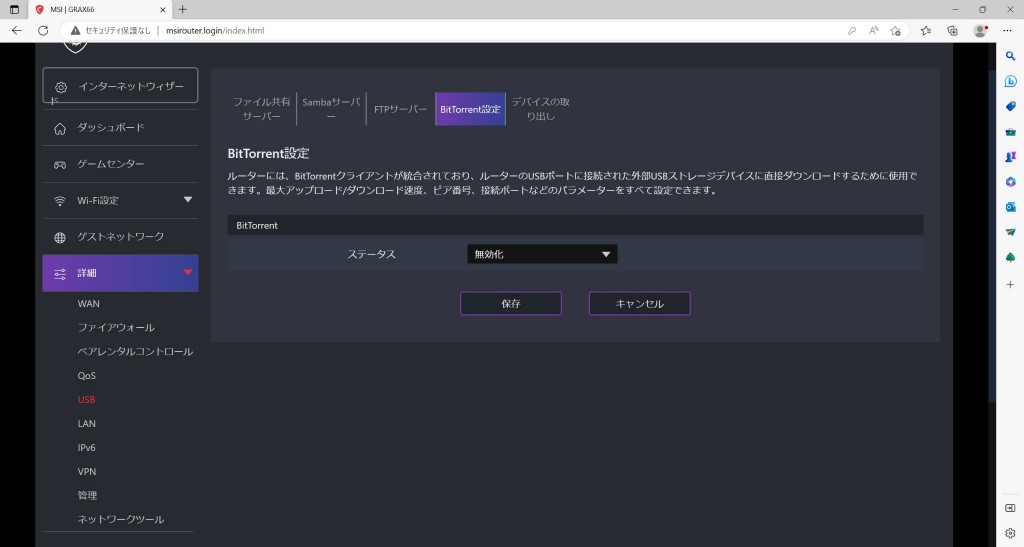The height and width of the screenshot is (547, 1024).
Task: Open the 管理 submenu item
Action: 88,495
